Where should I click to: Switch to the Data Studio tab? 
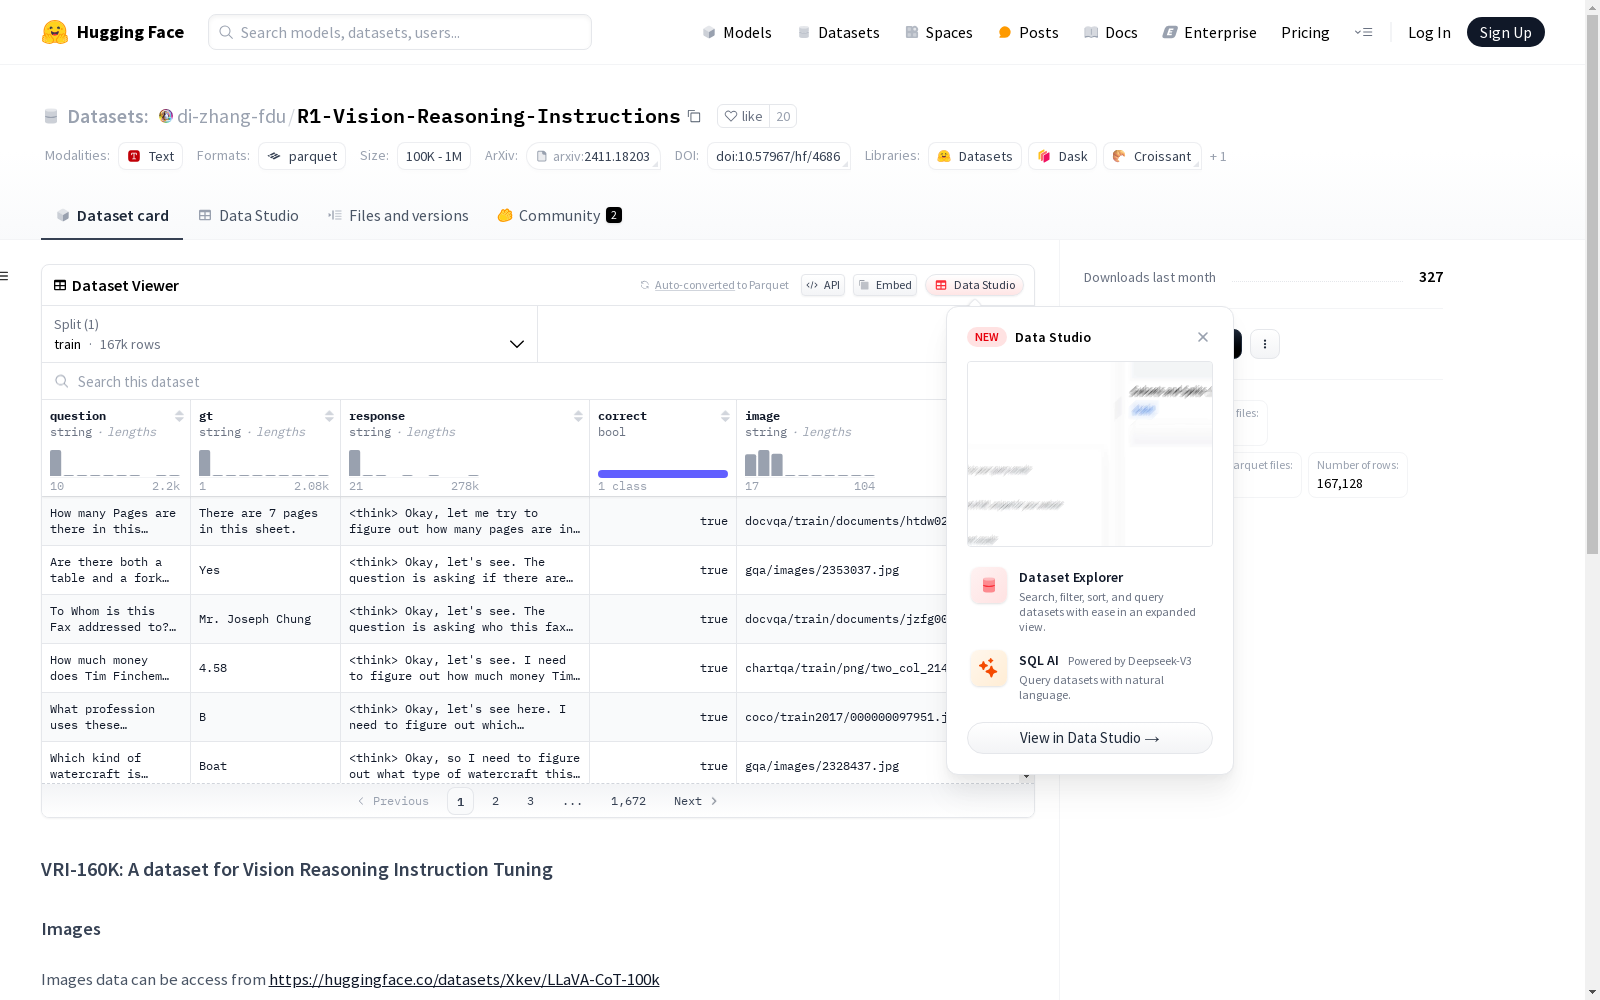248,215
